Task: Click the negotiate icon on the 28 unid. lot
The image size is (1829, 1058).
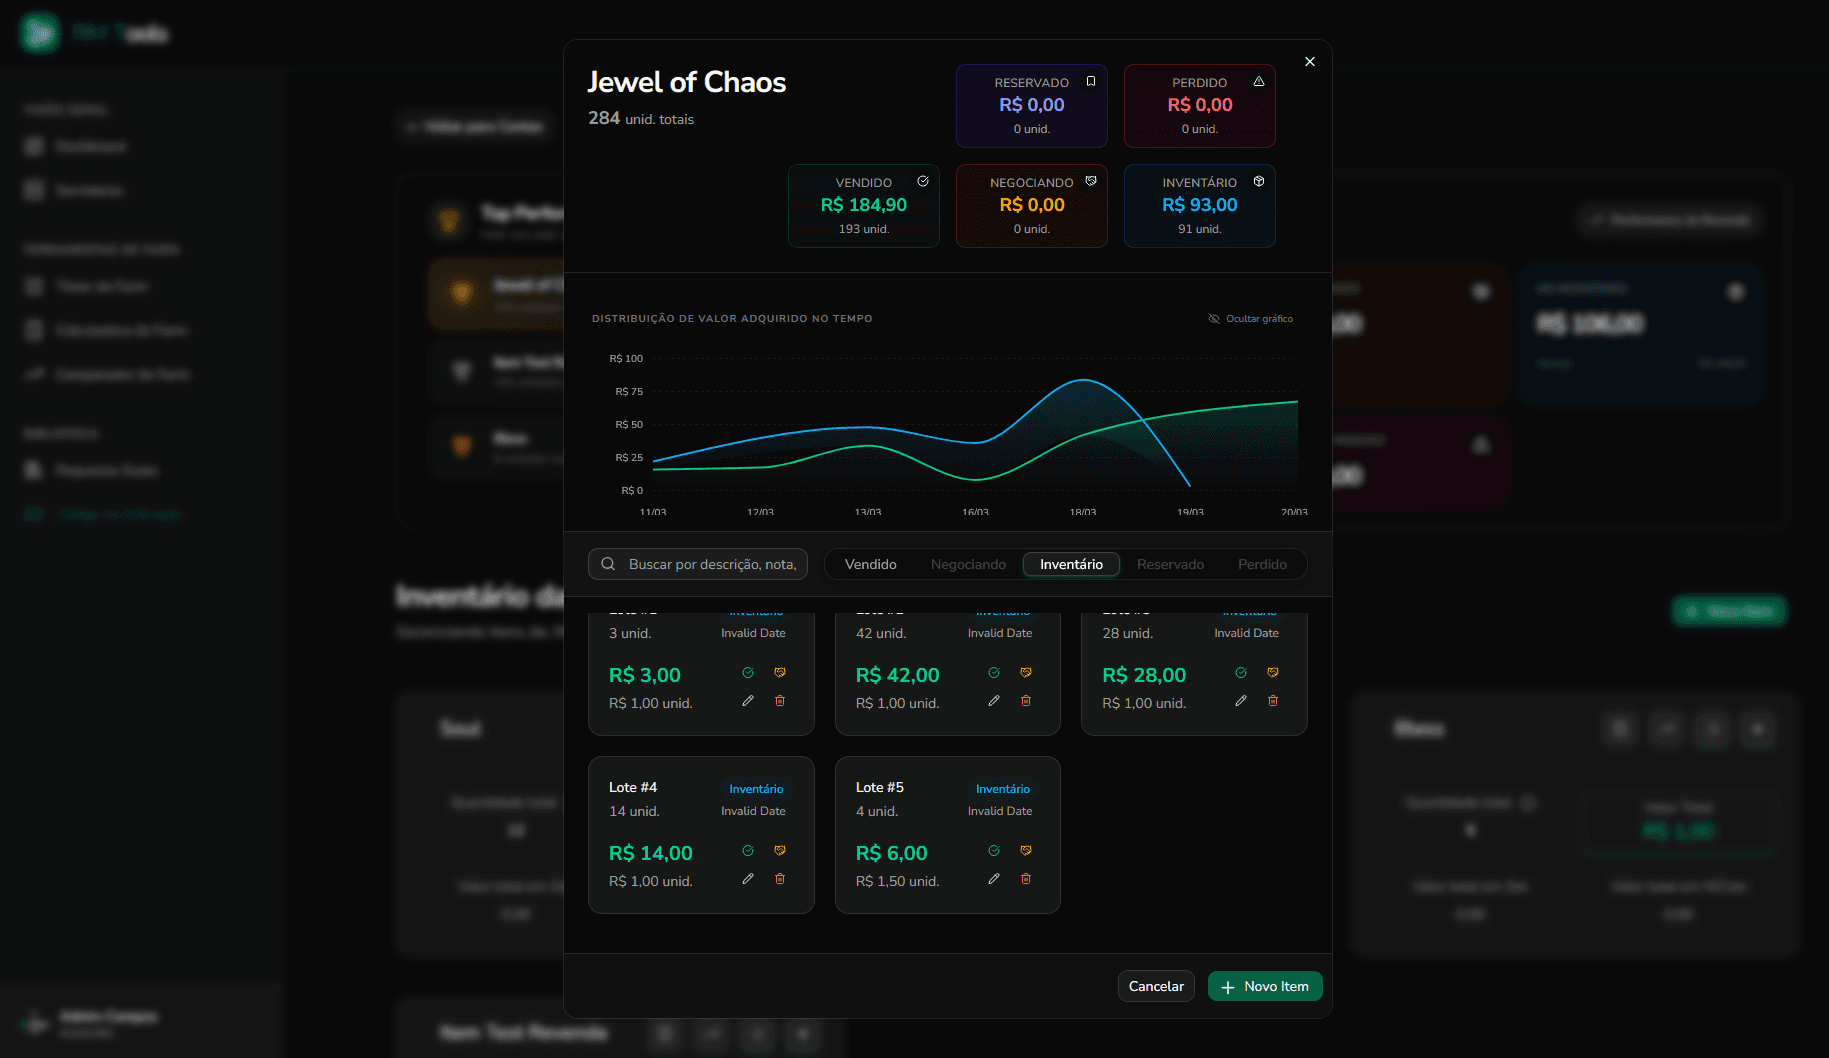Action: coord(1272,673)
